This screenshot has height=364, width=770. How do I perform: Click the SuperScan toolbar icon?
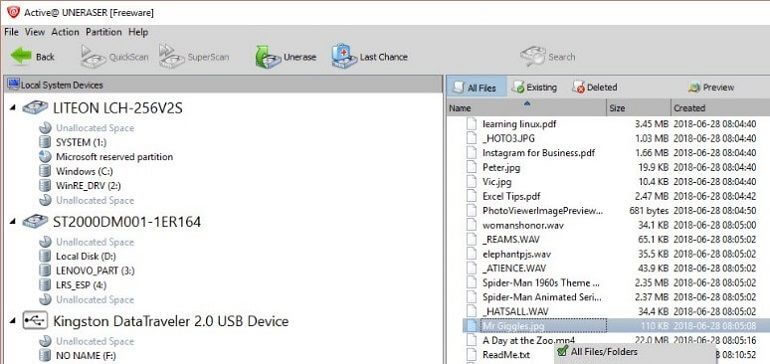pyautogui.click(x=172, y=56)
